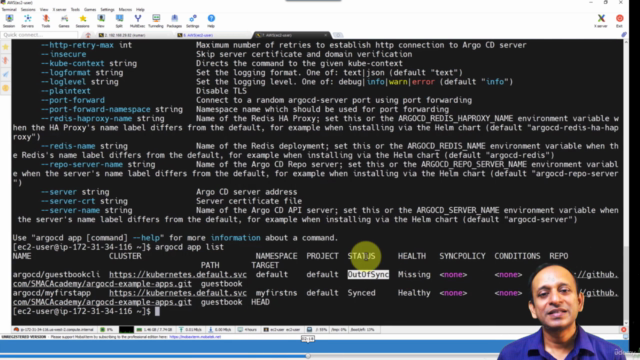Viewport: 640px width, 360px height.
Task: Open the Help menu in the menu bar
Action: coord(140,9)
